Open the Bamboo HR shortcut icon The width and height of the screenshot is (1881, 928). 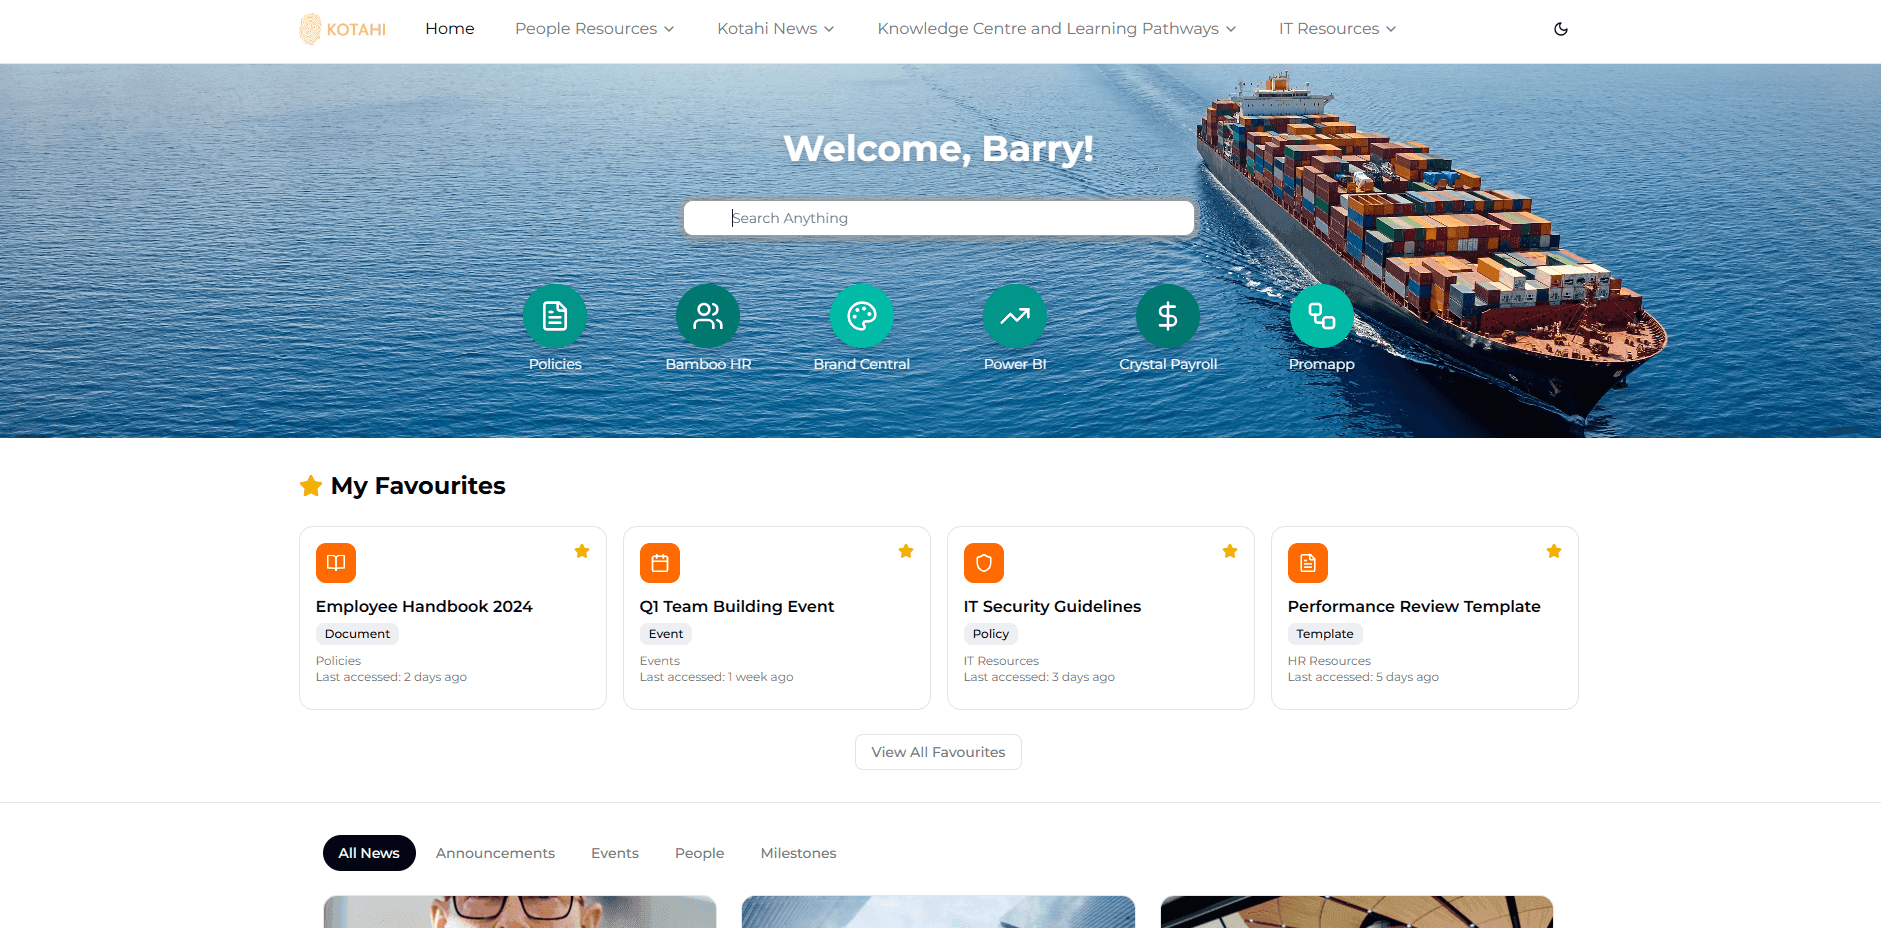click(708, 316)
